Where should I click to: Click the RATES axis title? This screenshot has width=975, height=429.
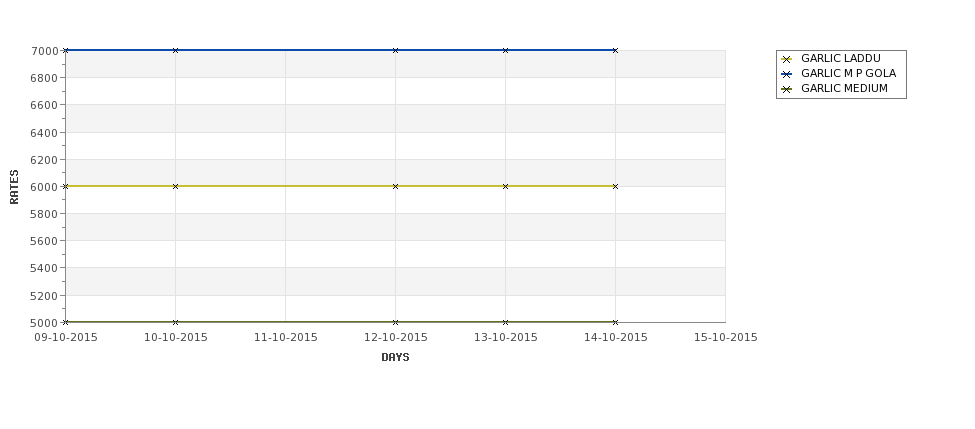[15, 186]
